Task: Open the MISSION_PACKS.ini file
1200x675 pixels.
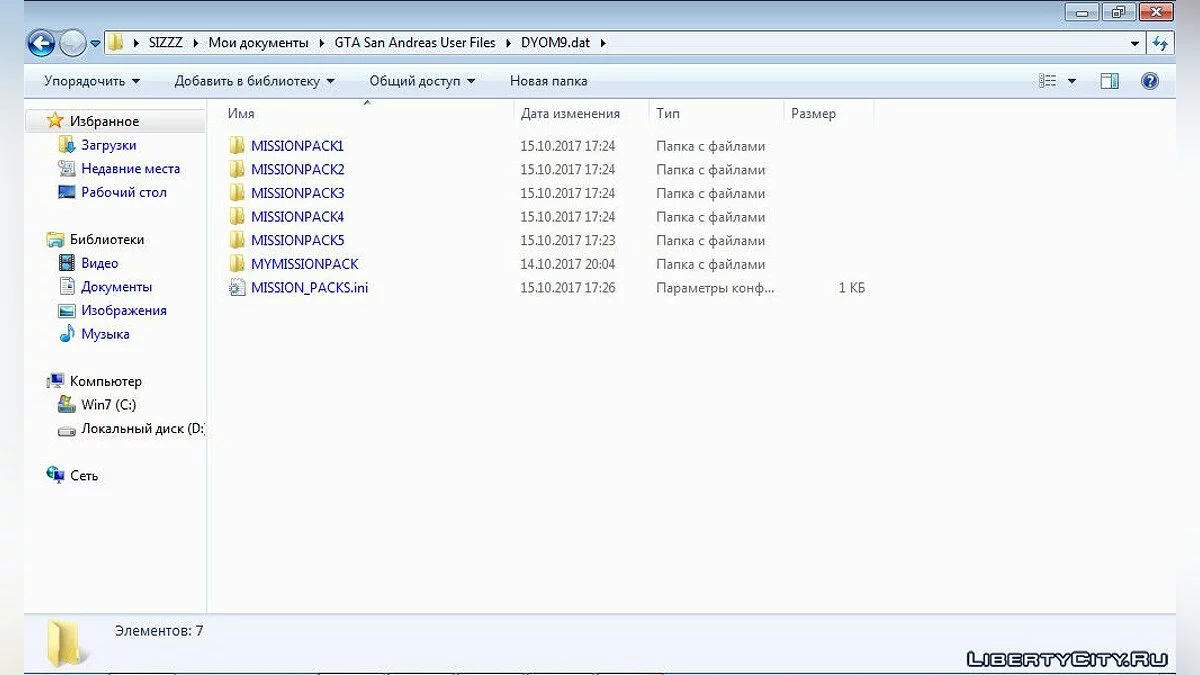Action: [309, 288]
